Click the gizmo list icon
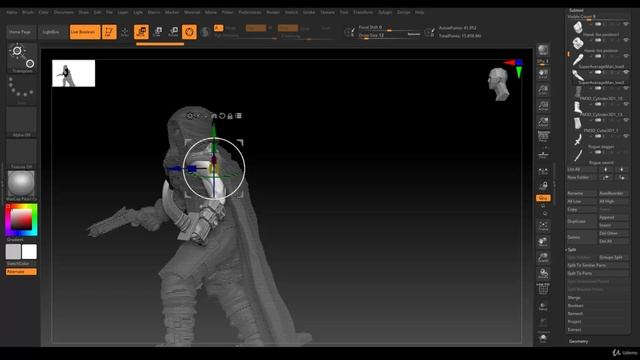The width and height of the screenshot is (640, 360). click(x=238, y=116)
